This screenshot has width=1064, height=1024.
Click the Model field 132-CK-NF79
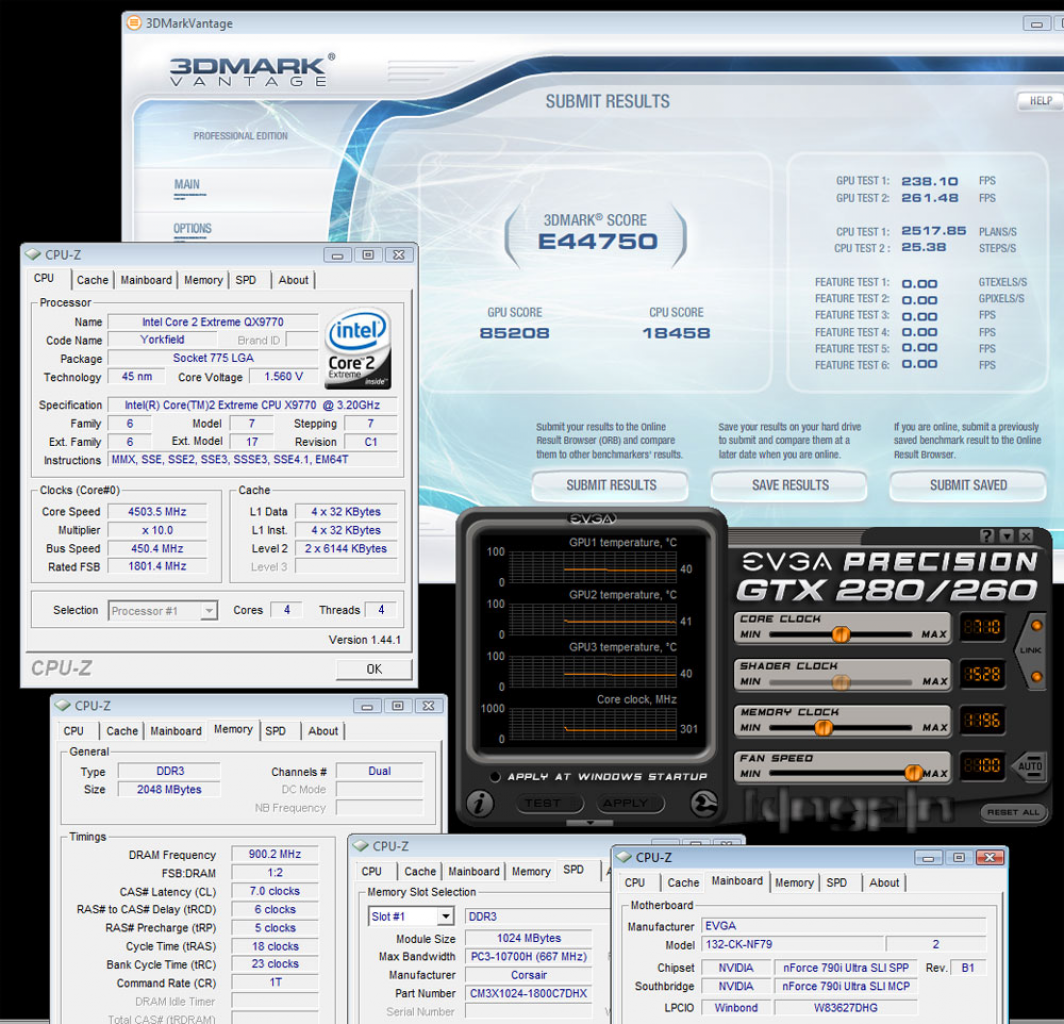click(793, 945)
